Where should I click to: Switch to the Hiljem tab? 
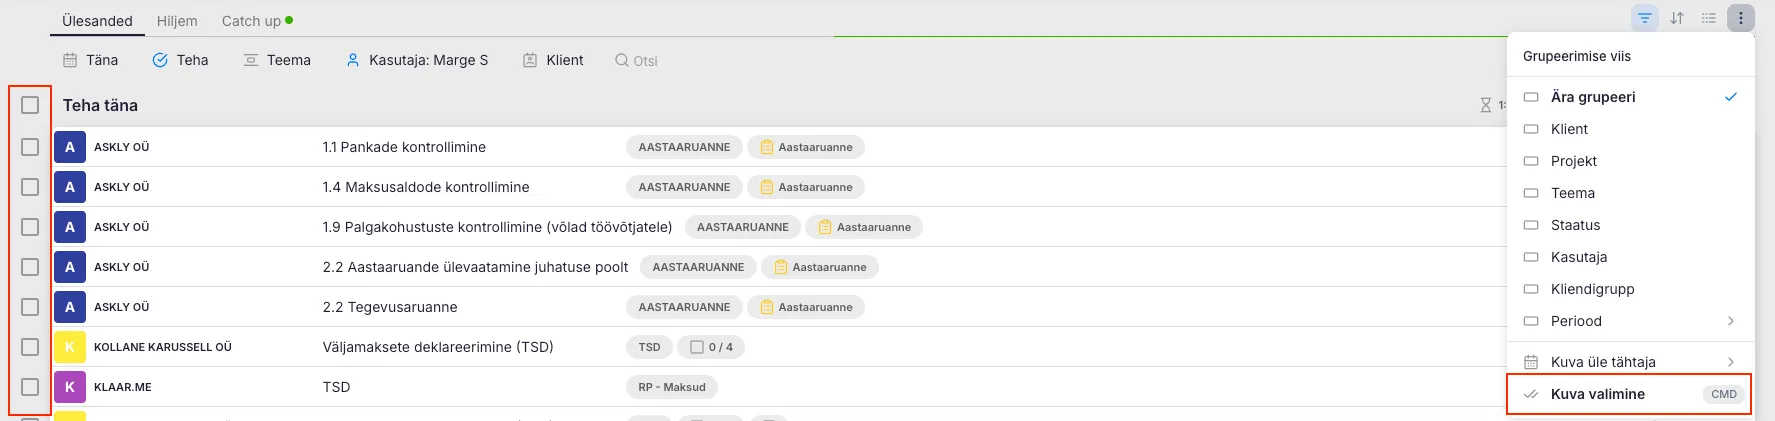coord(177,21)
